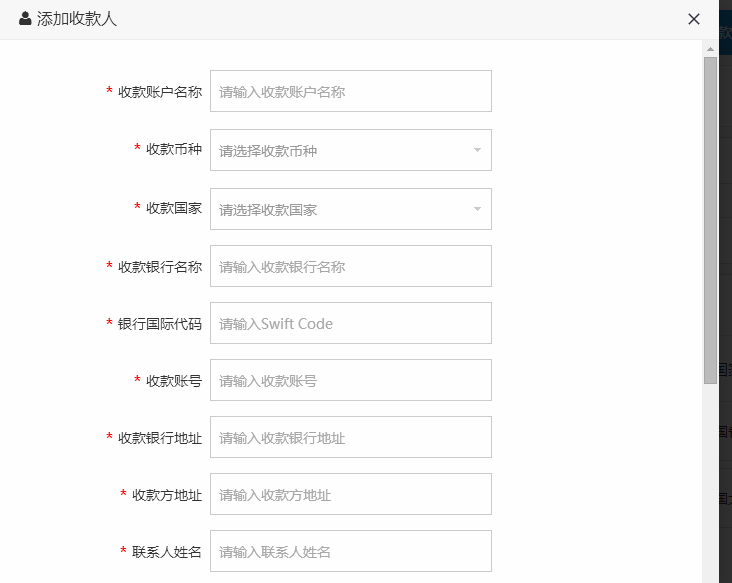The image size is (732, 583).
Task: Click the 银行国际代码 field label
Action: tap(159, 324)
